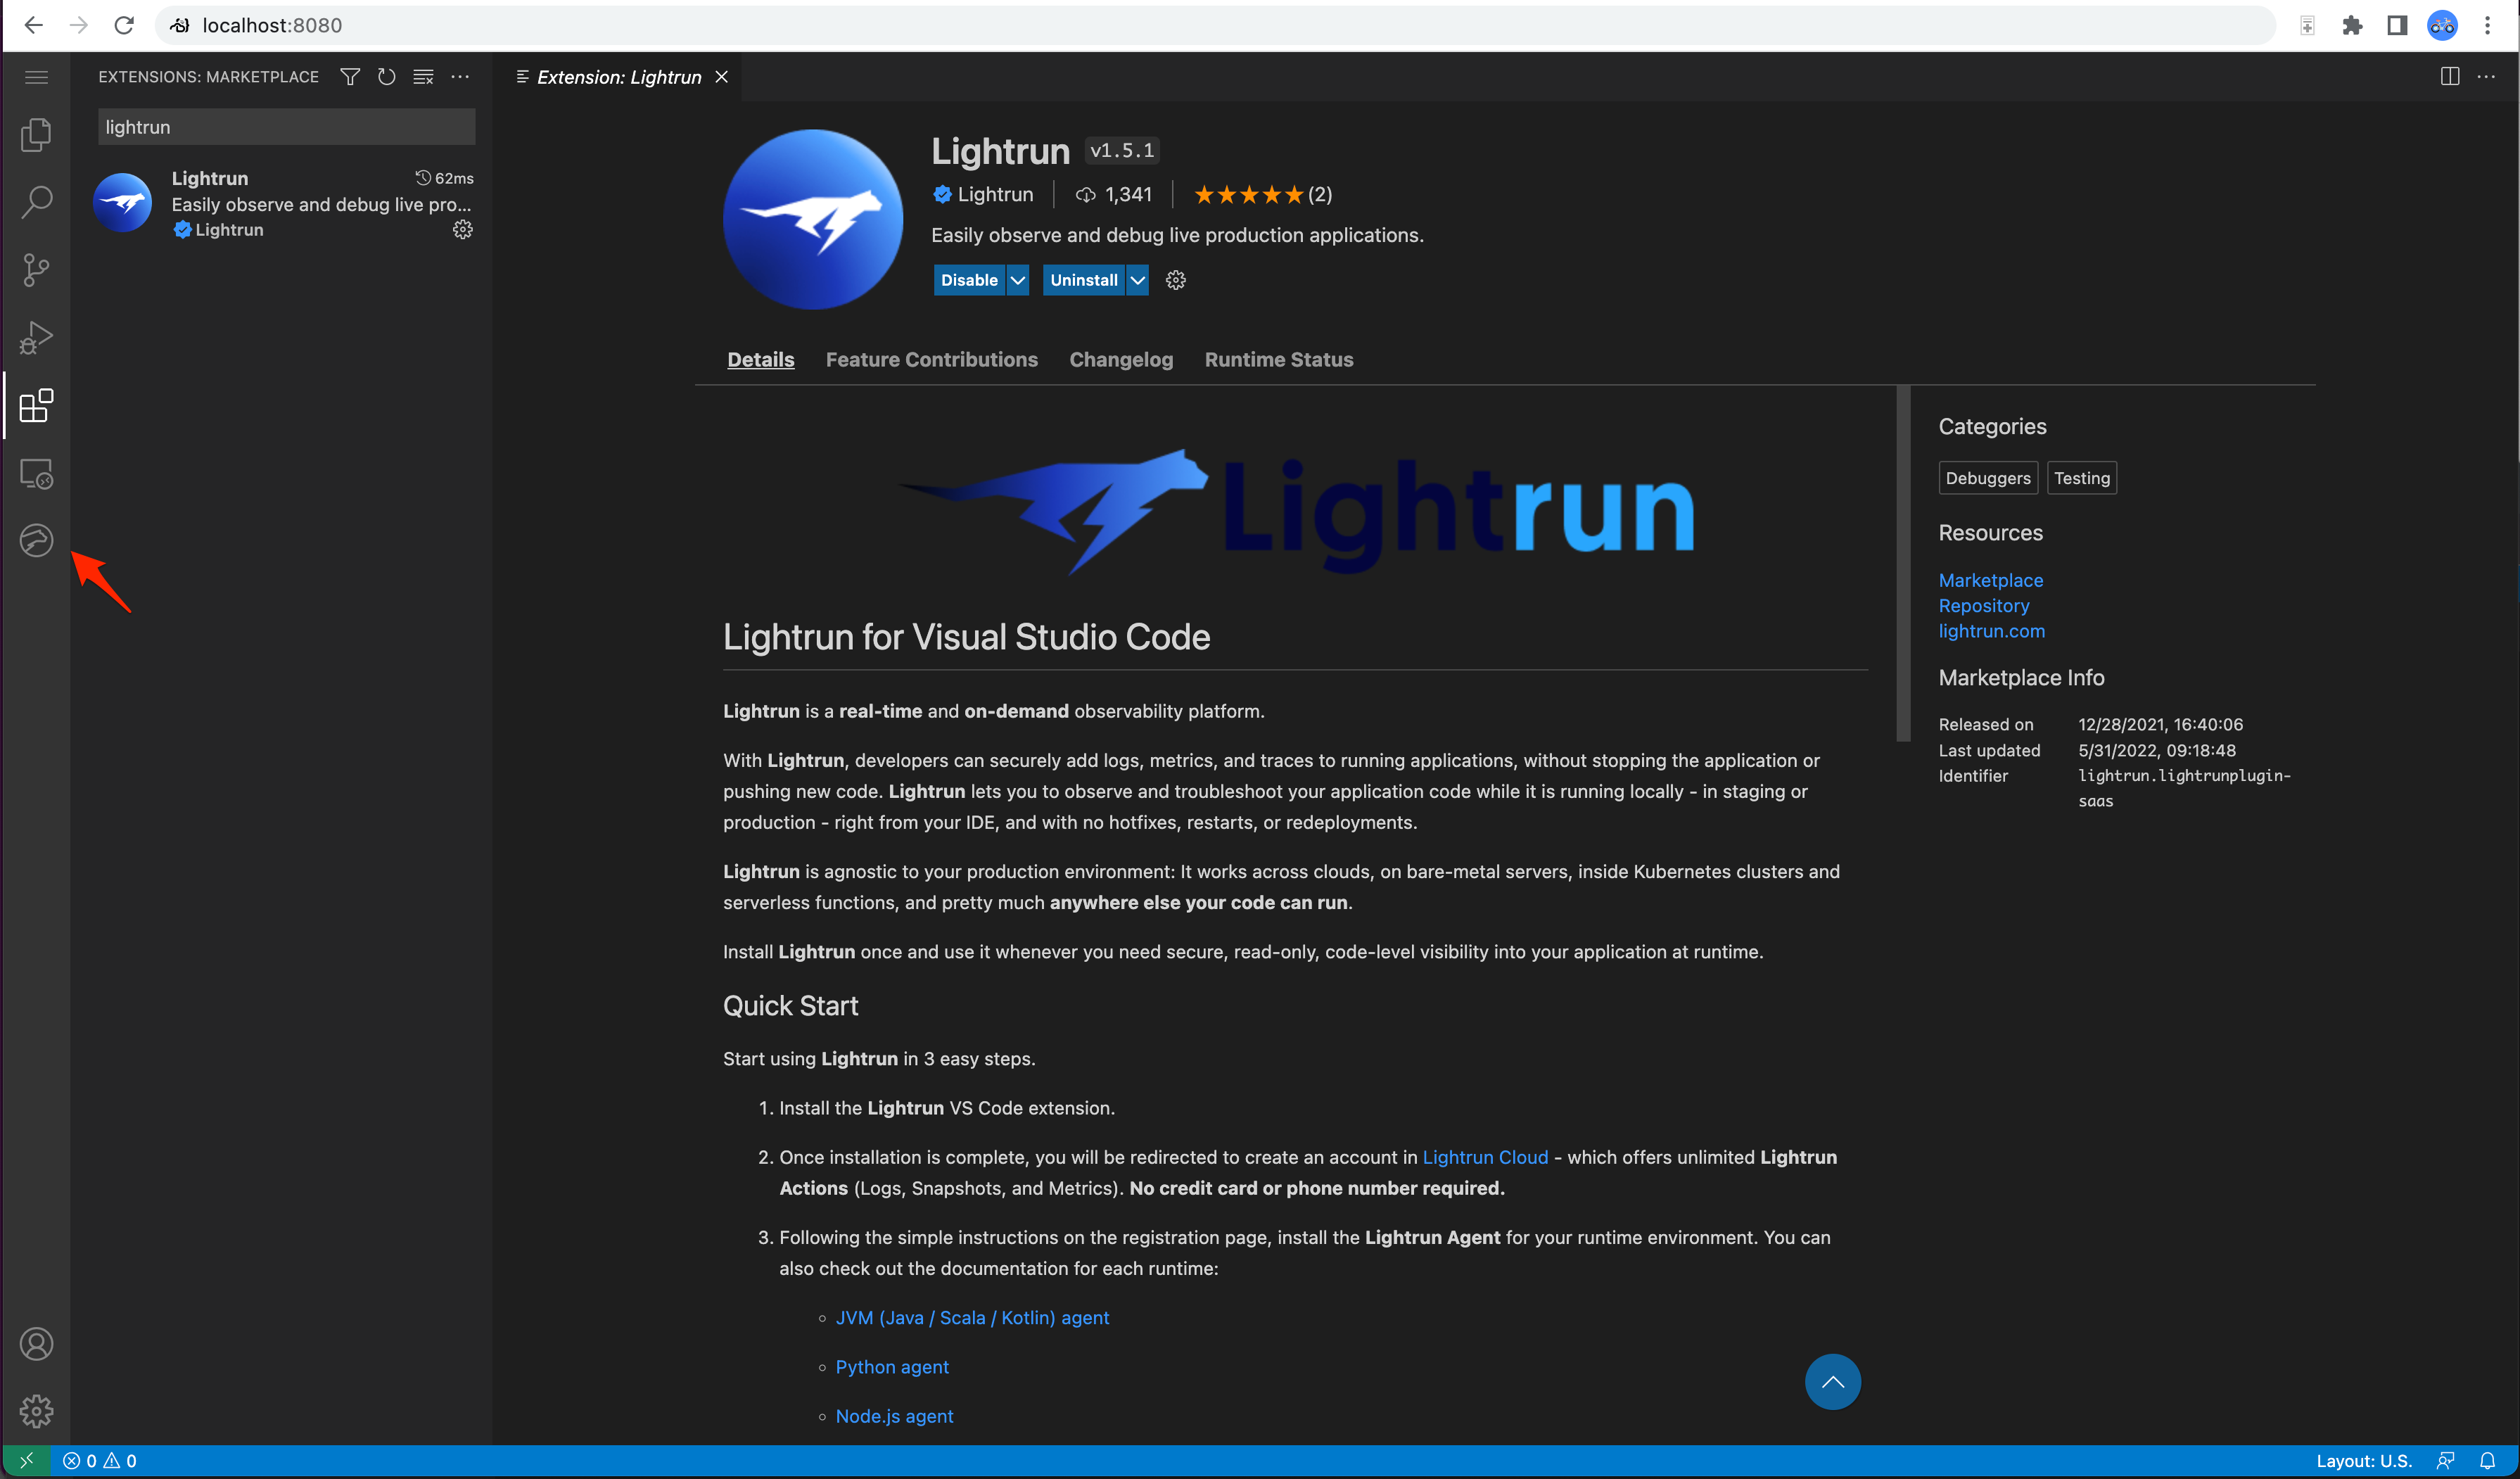The width and height of the screenshot is (2520, 1479).
Task: Toggle the notifications bell in status bar
Action: pyautogui.click(x=2487, y=1461)
